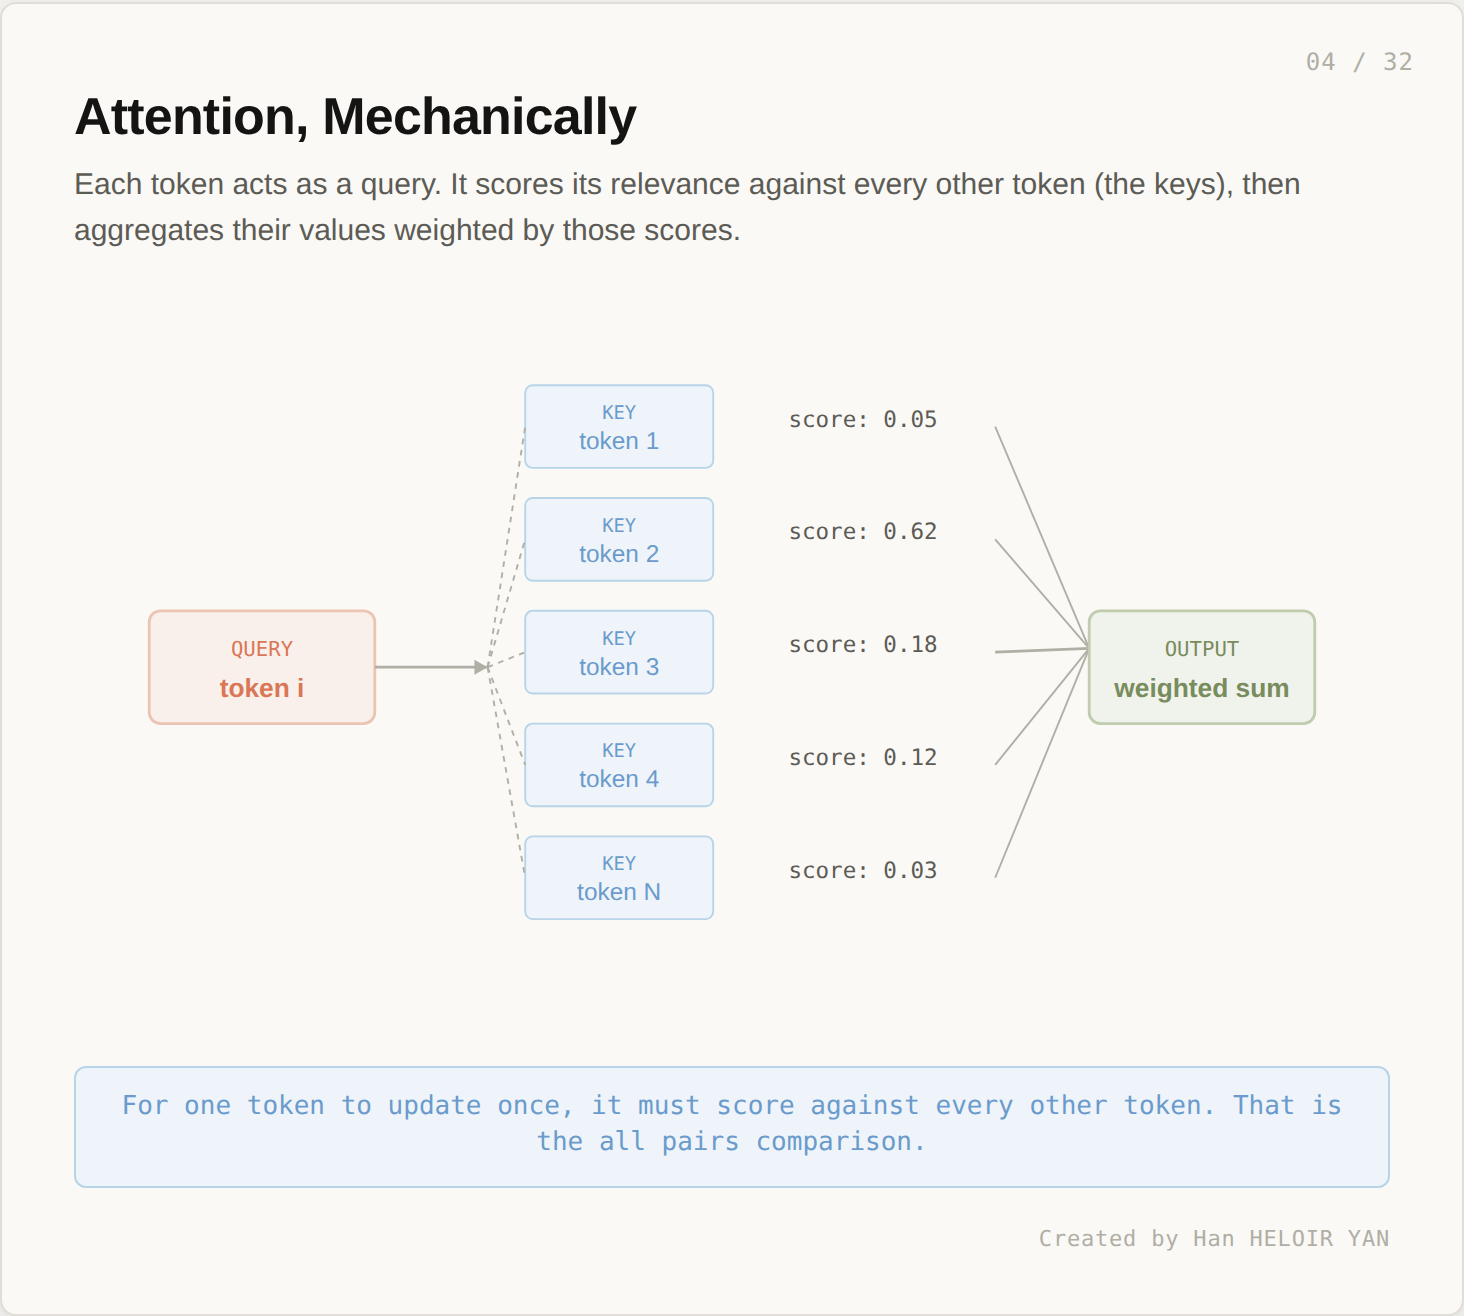Click the 'score: 0.62' label
Screen dimensions: 1464x1316
pyautogui.click(x=863, y=532)
